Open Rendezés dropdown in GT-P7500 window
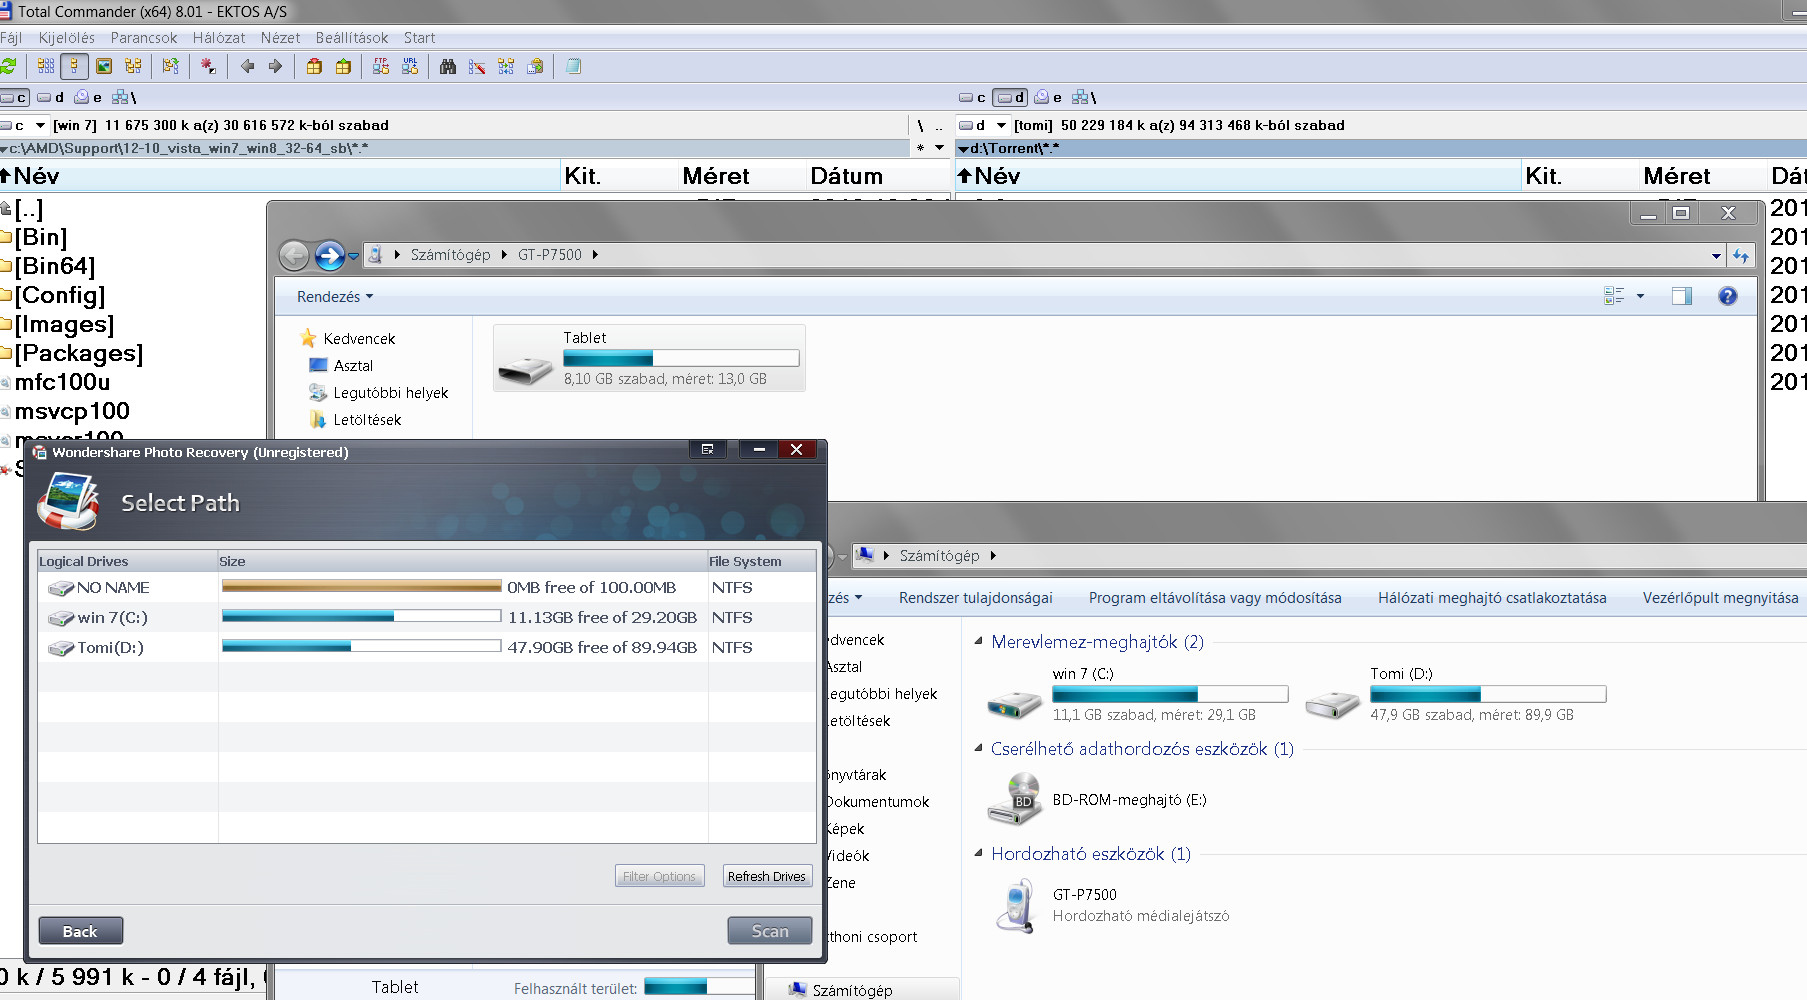This screenshot has height=1000, width=1807. 335,297
